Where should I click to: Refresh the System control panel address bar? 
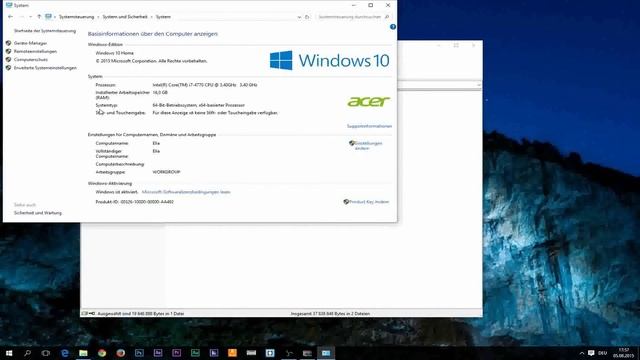click(307, 17)
